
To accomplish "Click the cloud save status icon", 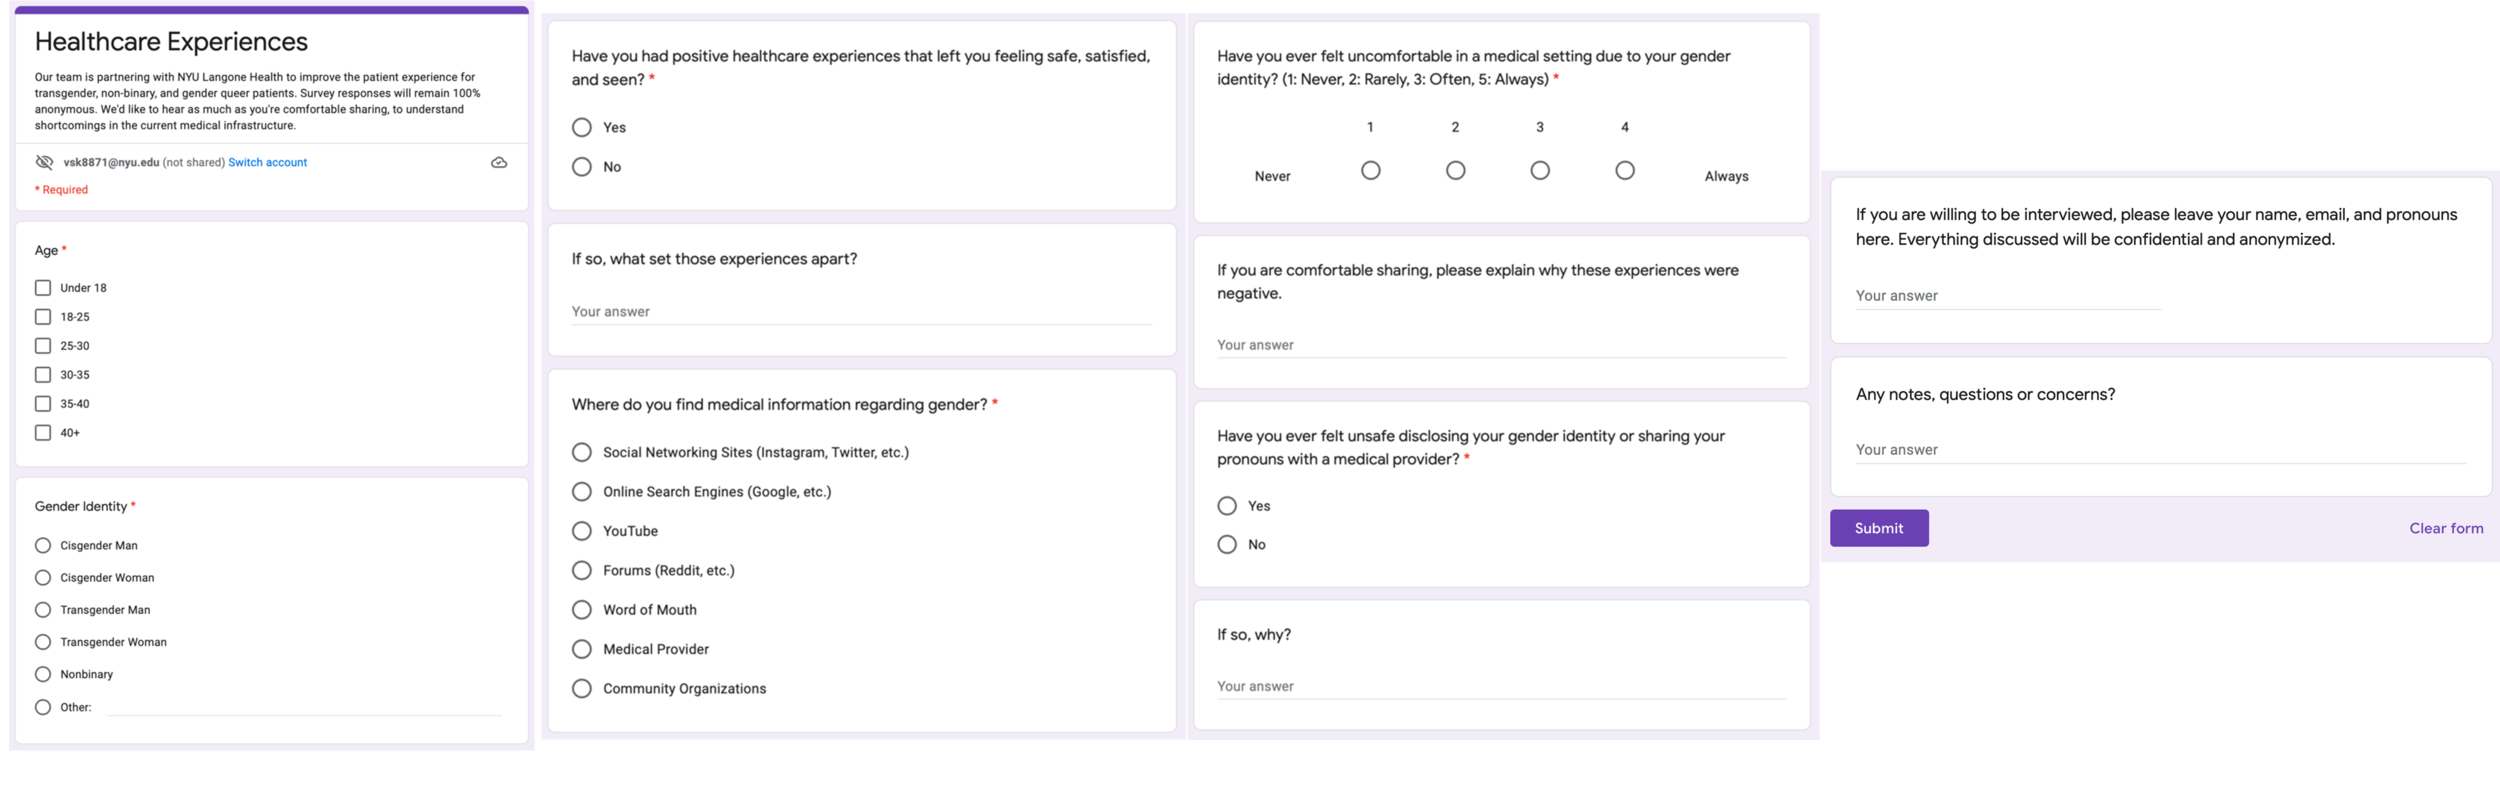I will [499, 162].
